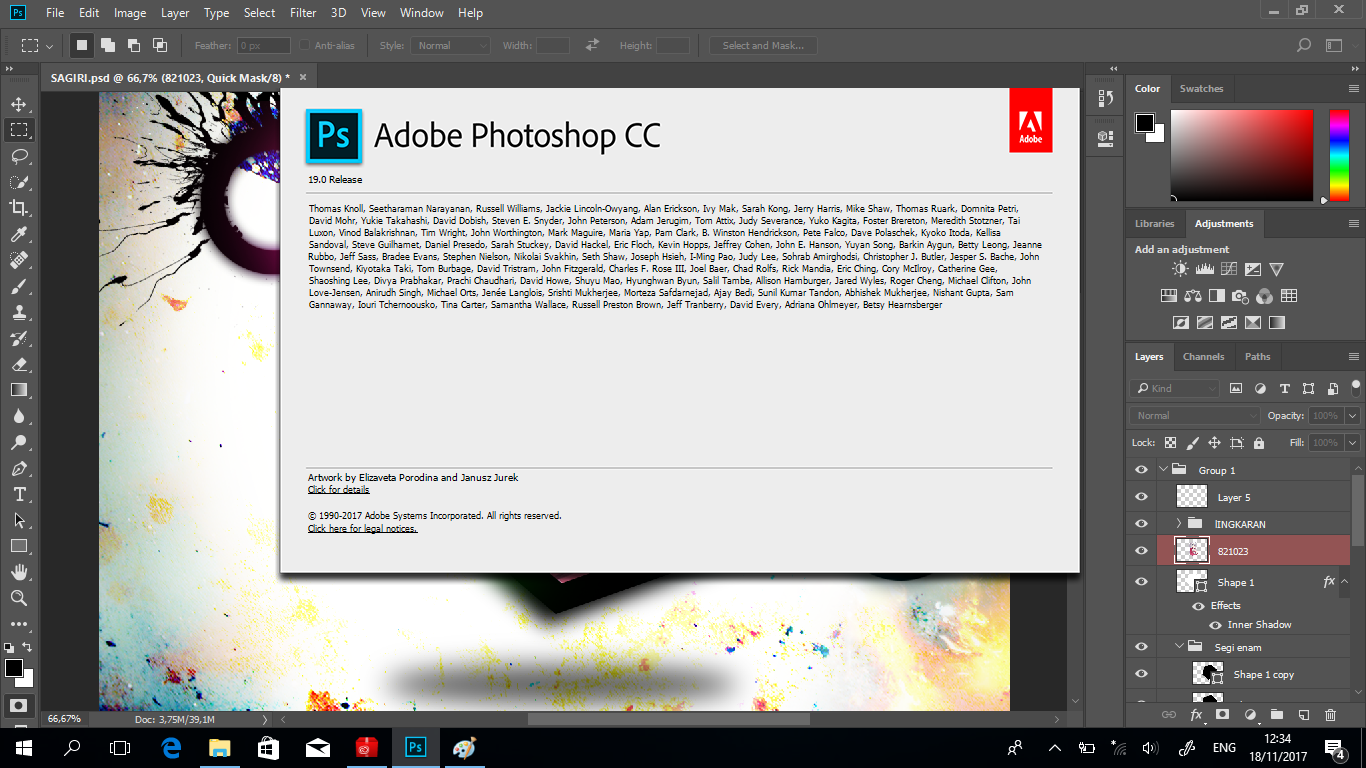Click the Feather input field
The width and height of the screenshot is (1366, 768).
[x=264, y=45]
